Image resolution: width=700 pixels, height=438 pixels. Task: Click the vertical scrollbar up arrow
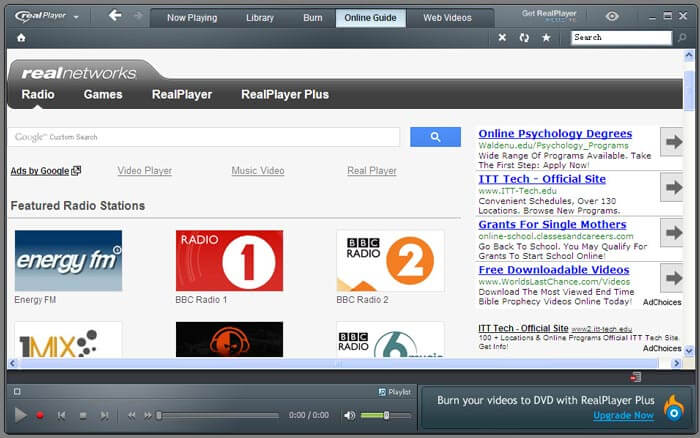(x=688, y=56)
